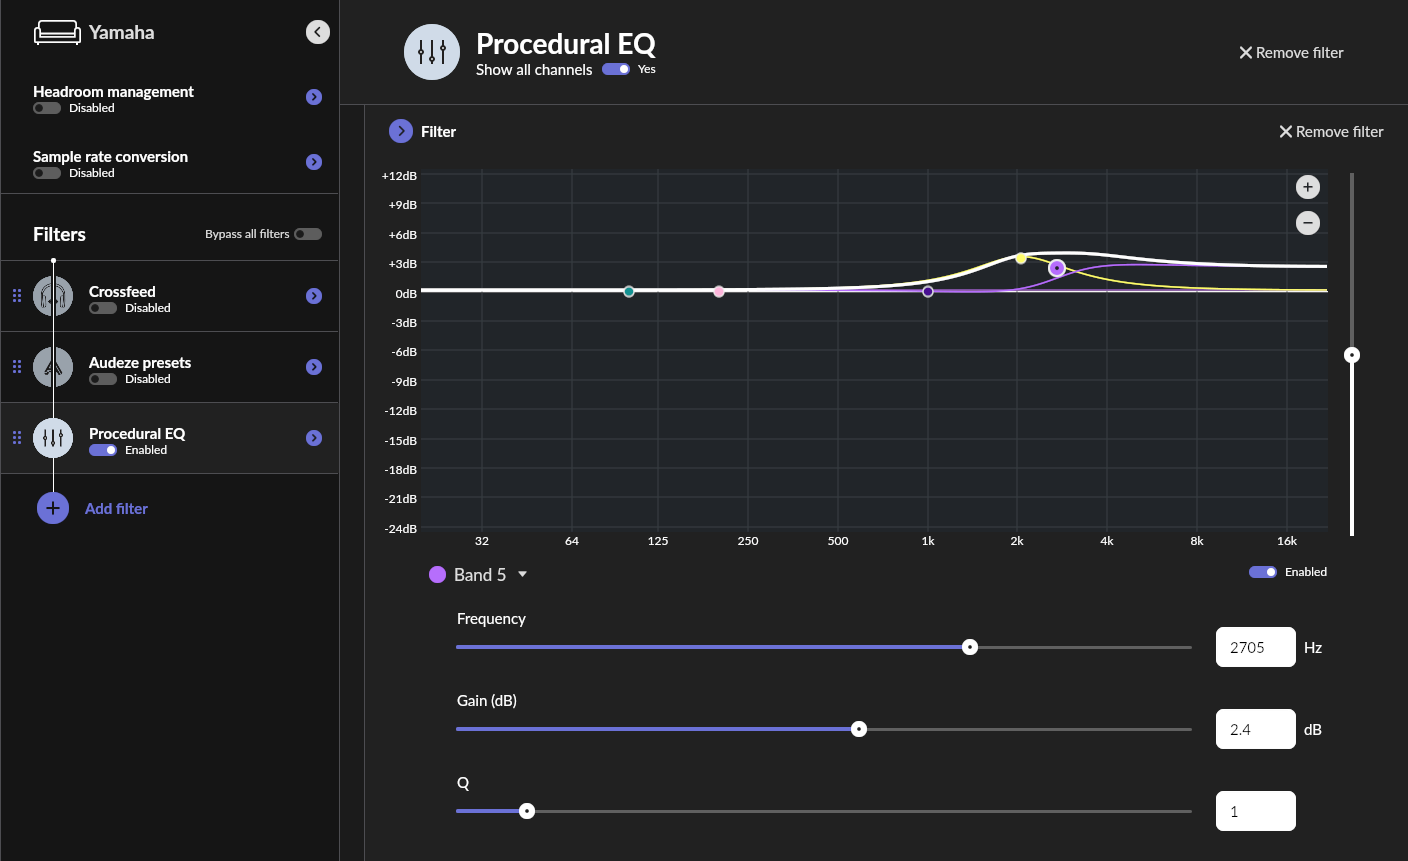Image resolution: width=1408 pixels, height=861 pixels.
Task: Click the top Remove filter button
Action: [1291, 53]
